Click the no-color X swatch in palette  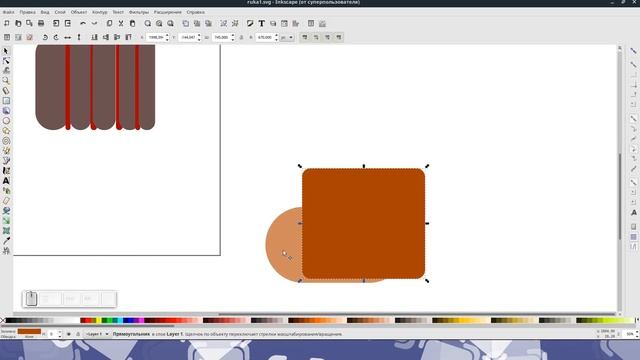(3, 320)
